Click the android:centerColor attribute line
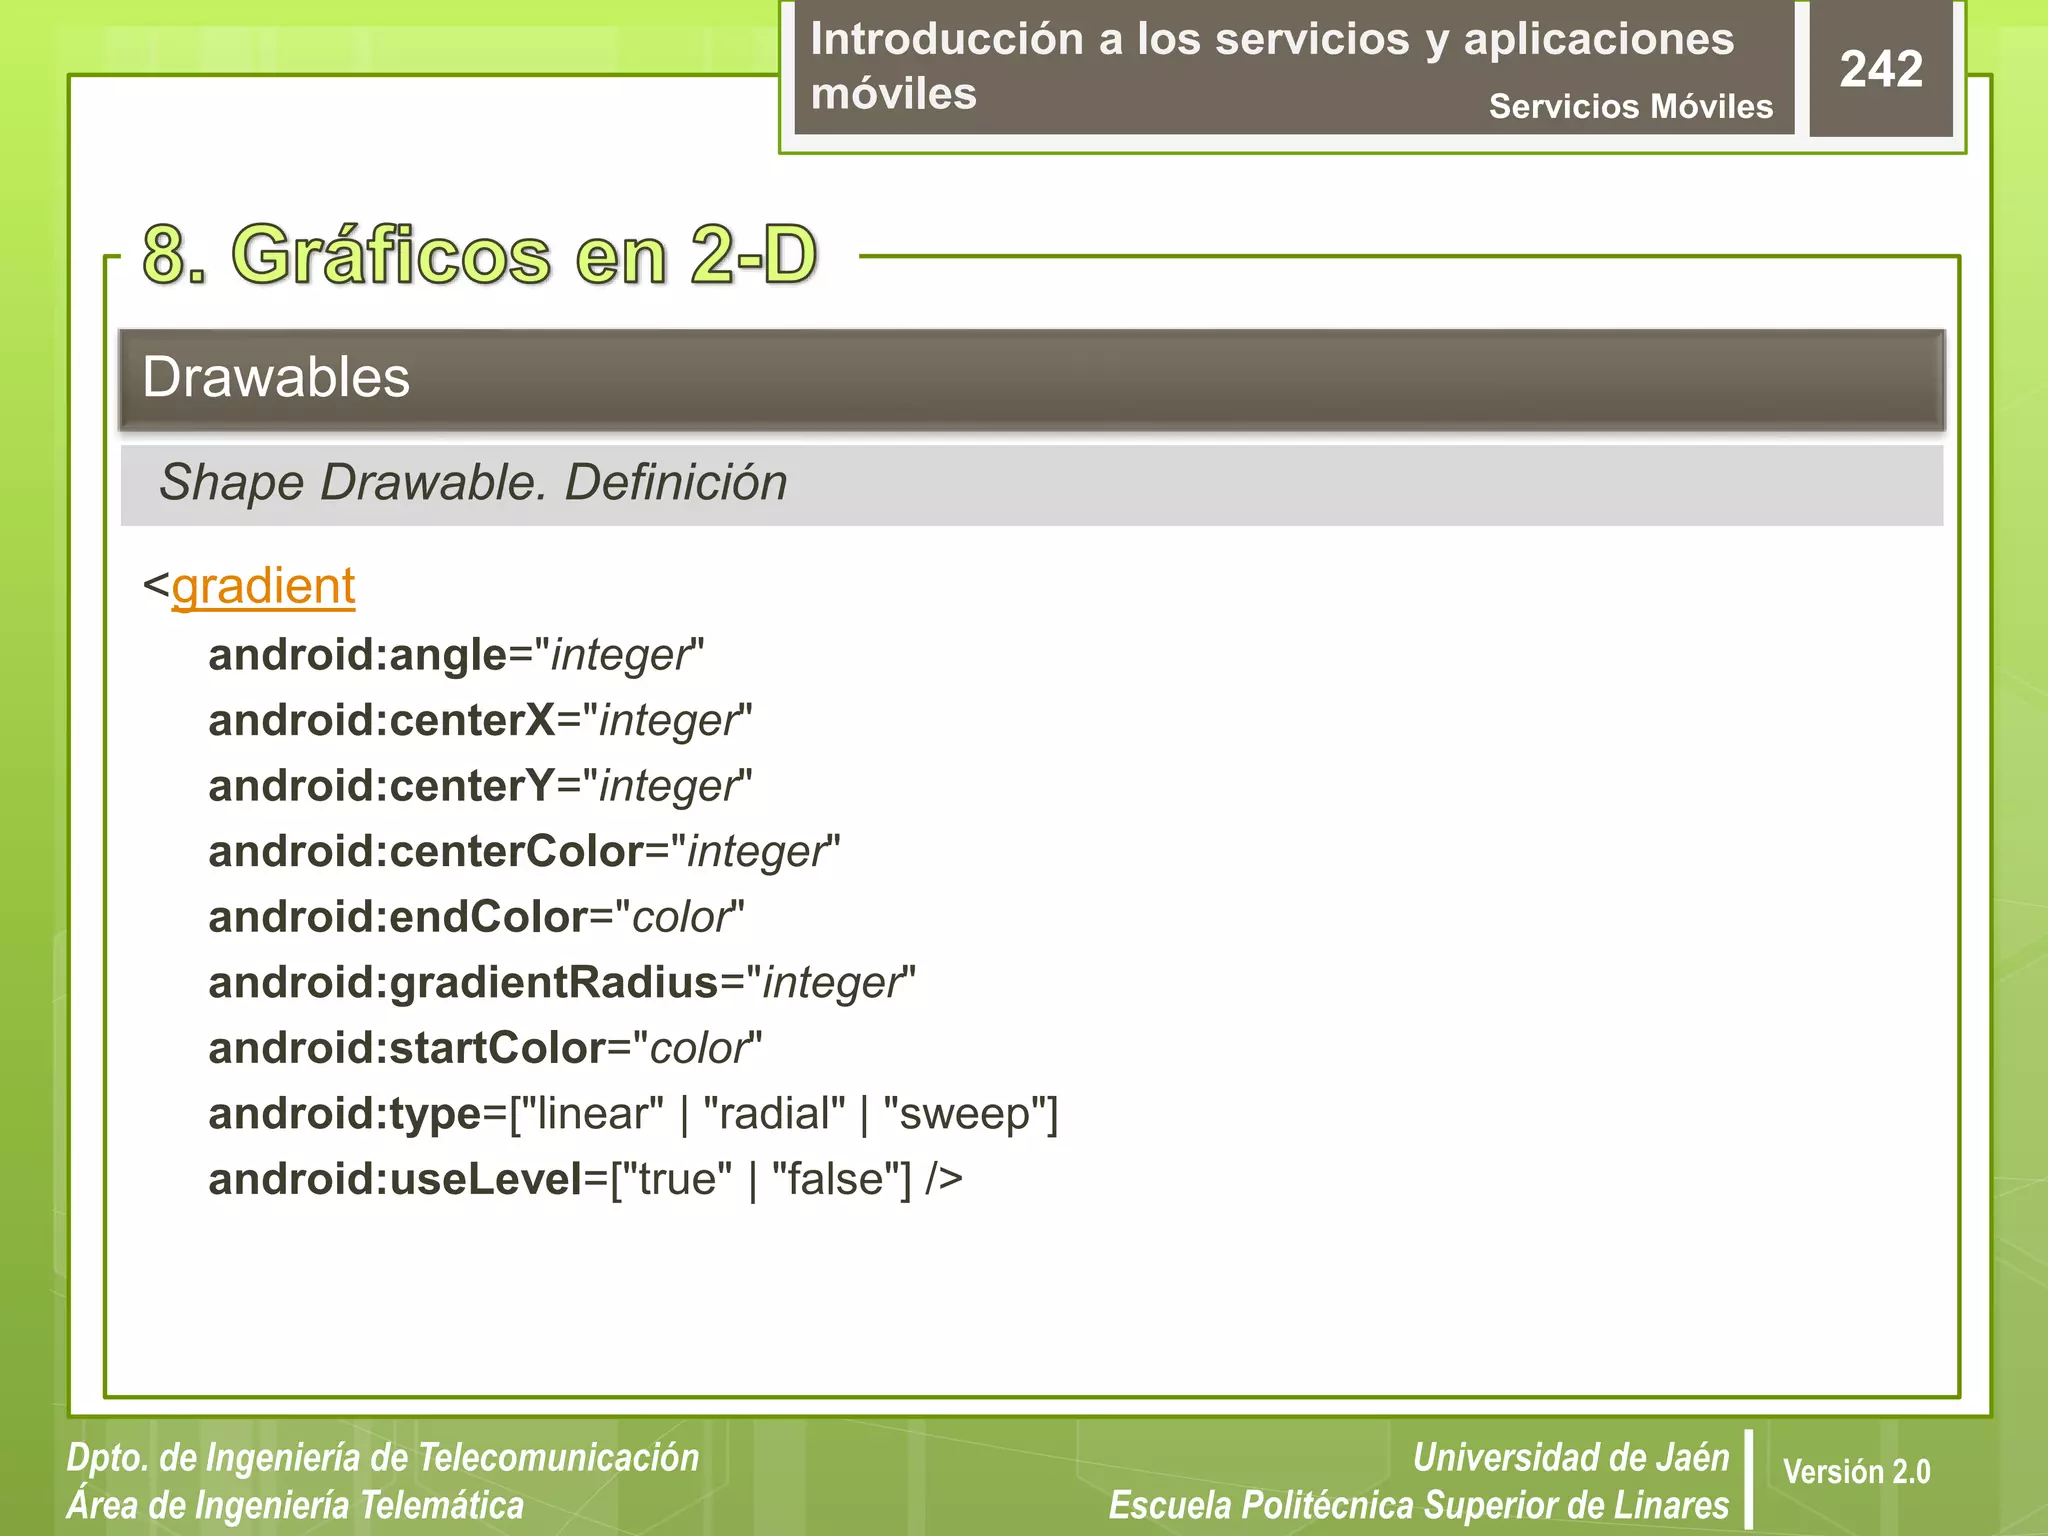 click(524, 852)
